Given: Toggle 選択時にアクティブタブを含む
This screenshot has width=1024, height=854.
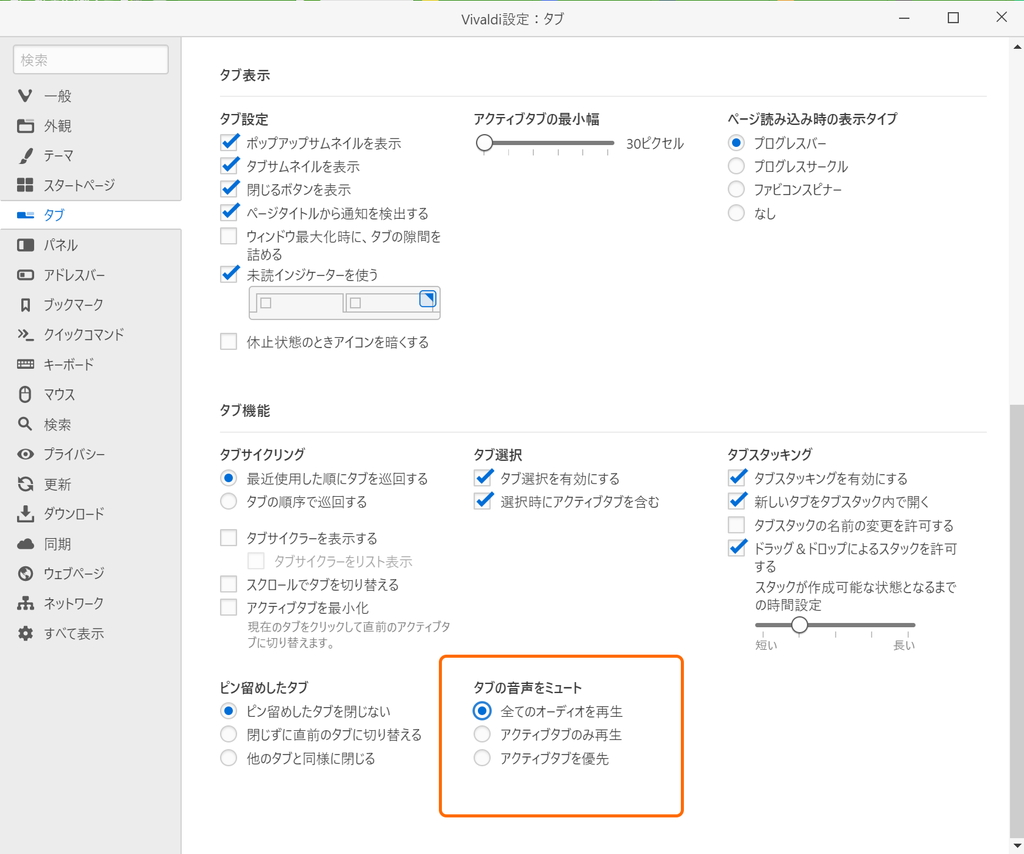Looking at the screenshot, I should [483, 501].
